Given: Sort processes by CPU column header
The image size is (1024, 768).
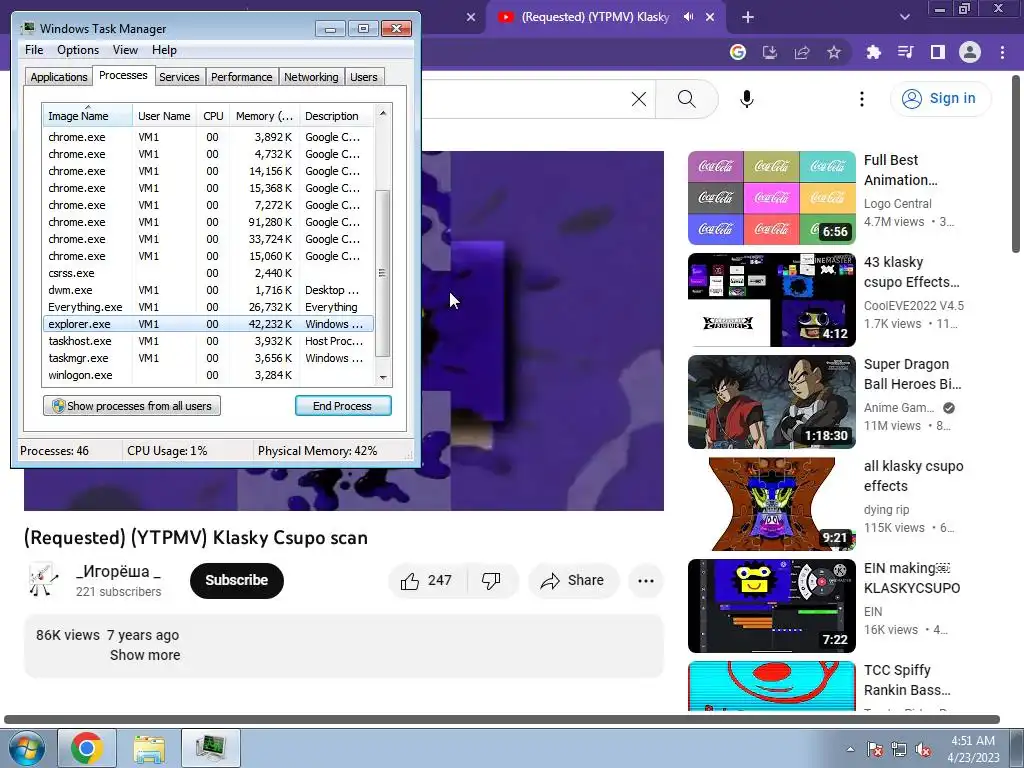Looking at the screenshot, I should [213, 116].
